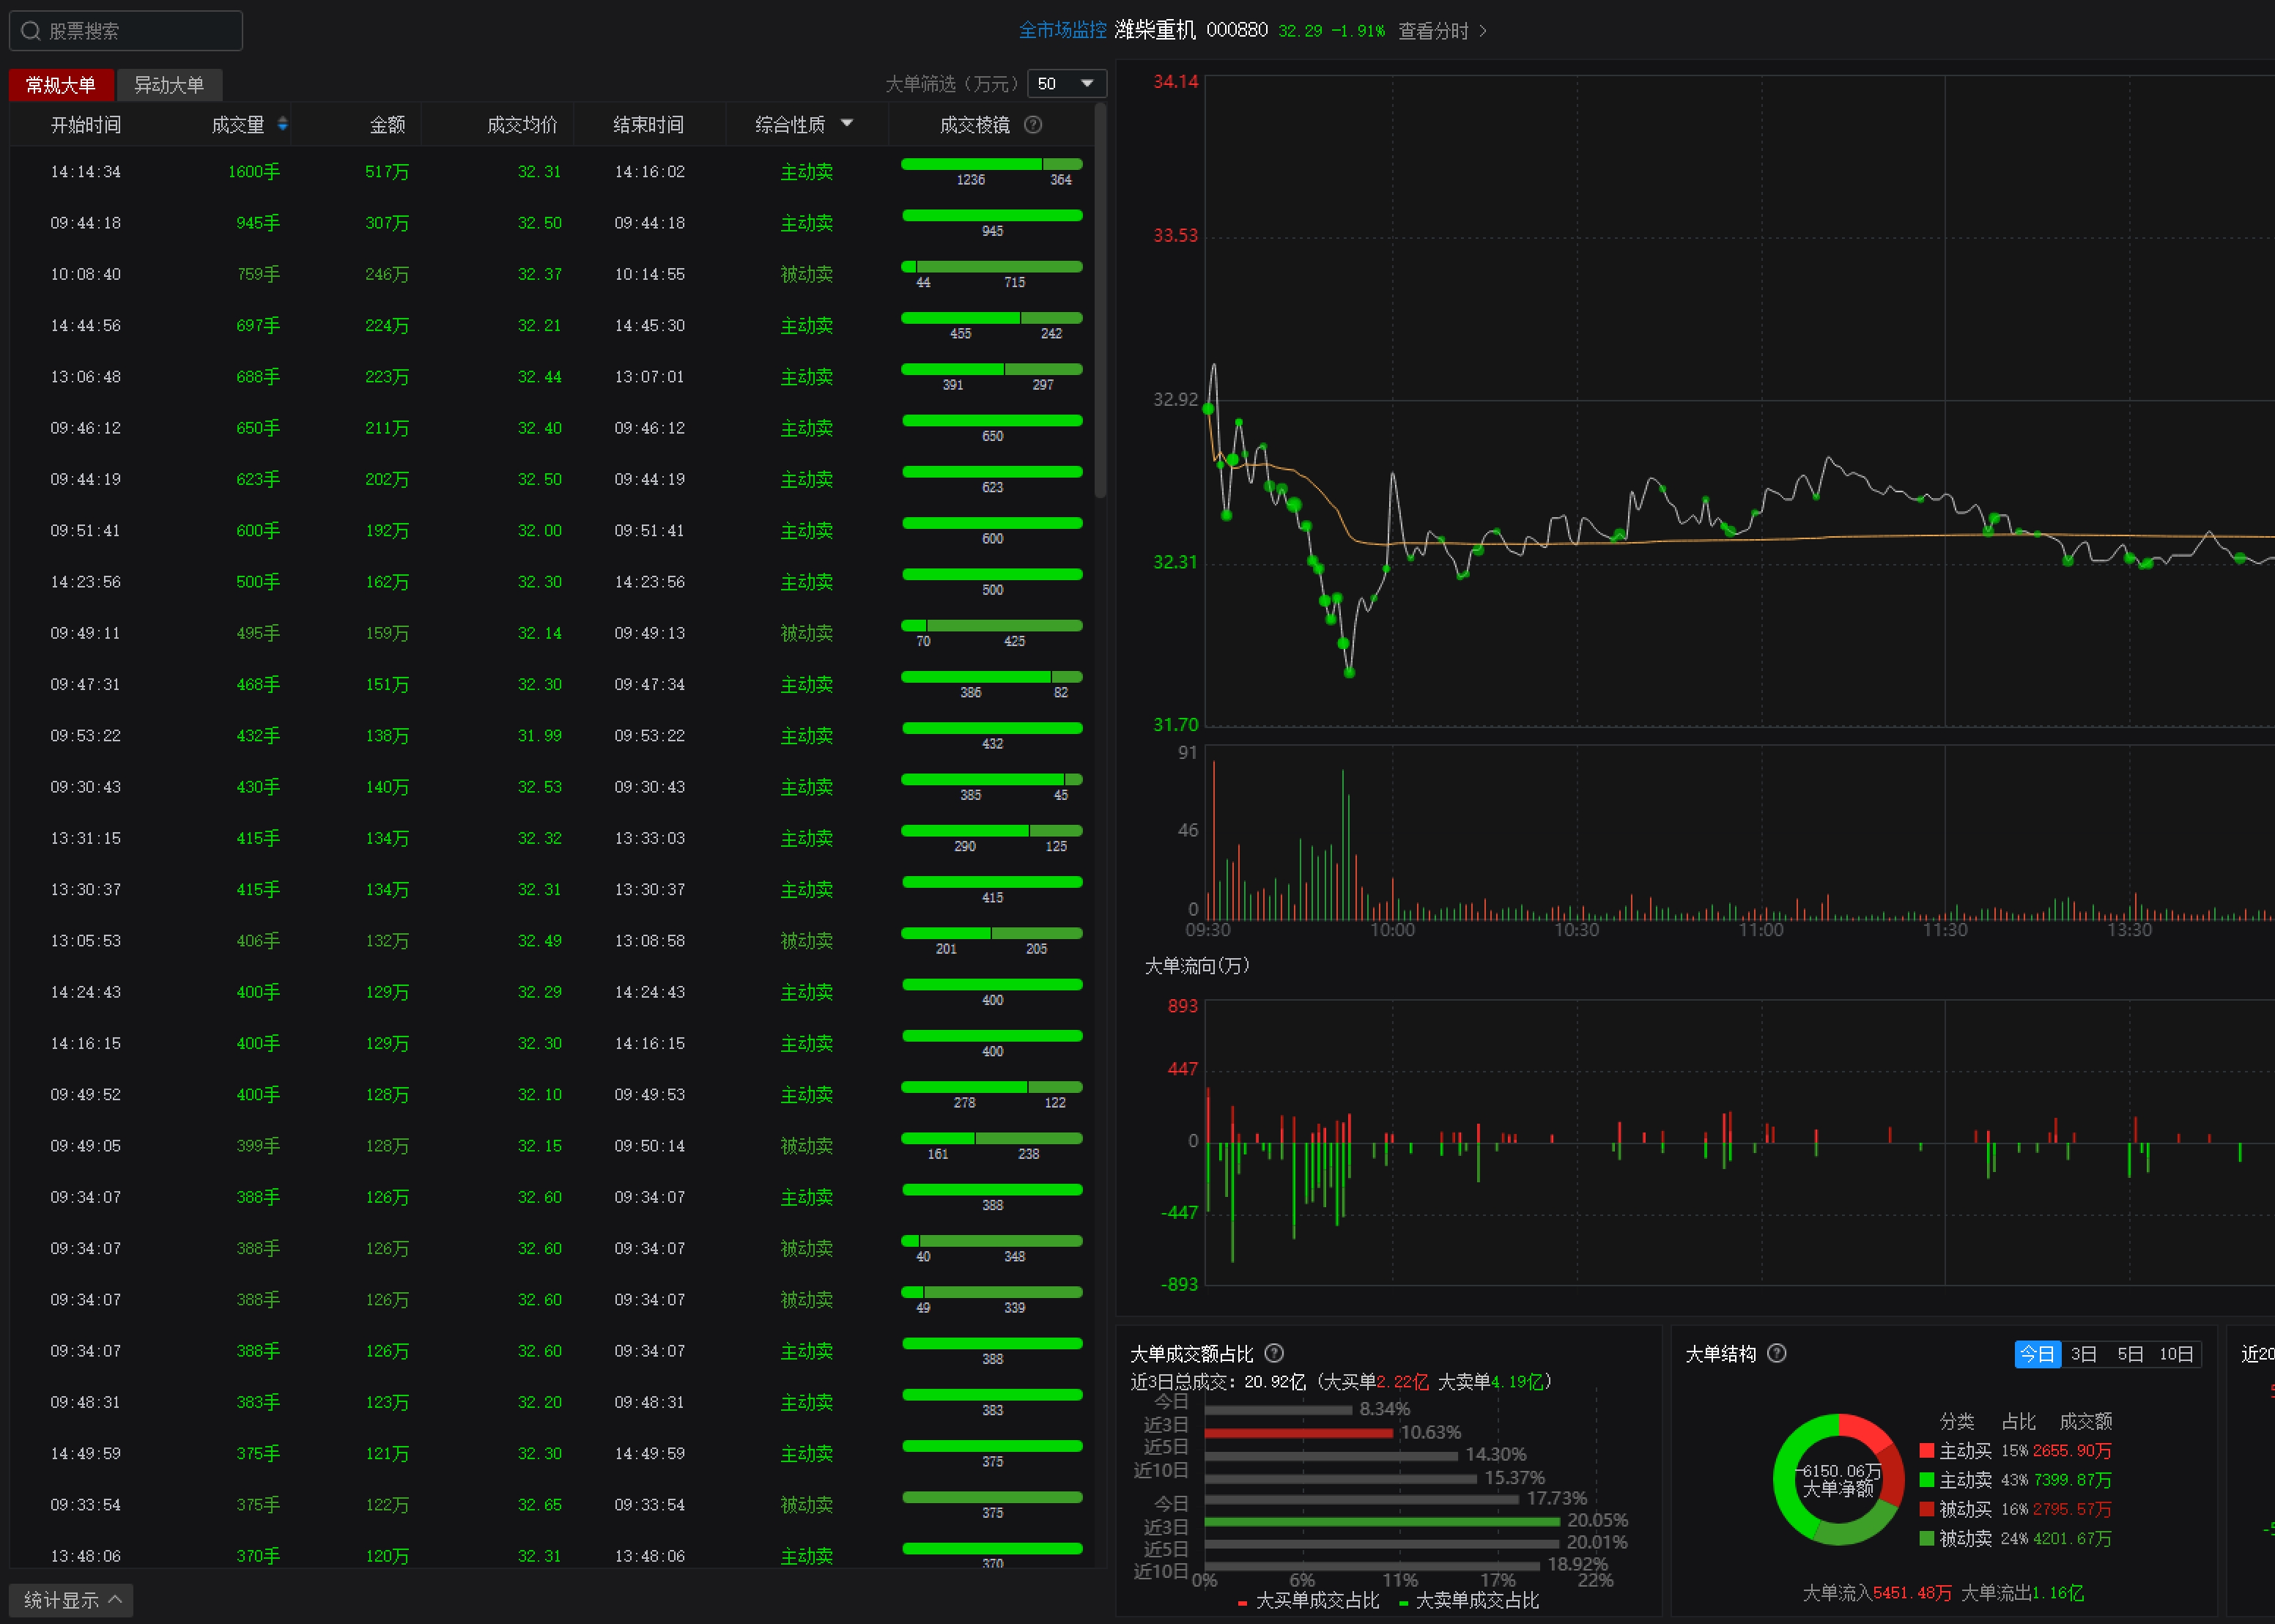The image size is (2275, 1624).
Task: Switch to 异动大单 tab
Action: 169,85
